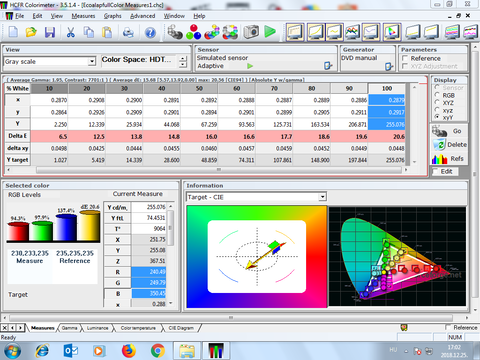The image size is (480, 360).
Task: Open CIE diagram view toolbar icon
Action: click(x=392, y=32)
